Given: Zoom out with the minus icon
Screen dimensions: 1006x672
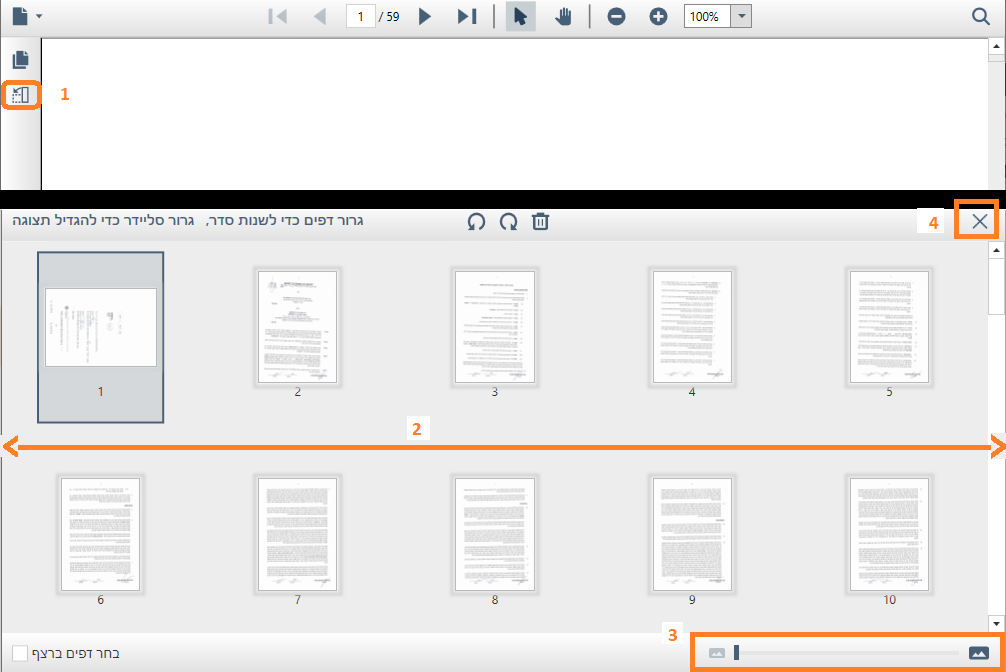Looking at the screenshot, I should pos(616,17).
